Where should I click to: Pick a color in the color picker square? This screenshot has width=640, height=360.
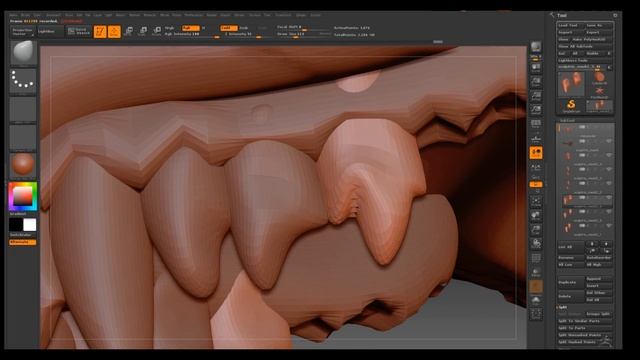(x=22, y=196)
